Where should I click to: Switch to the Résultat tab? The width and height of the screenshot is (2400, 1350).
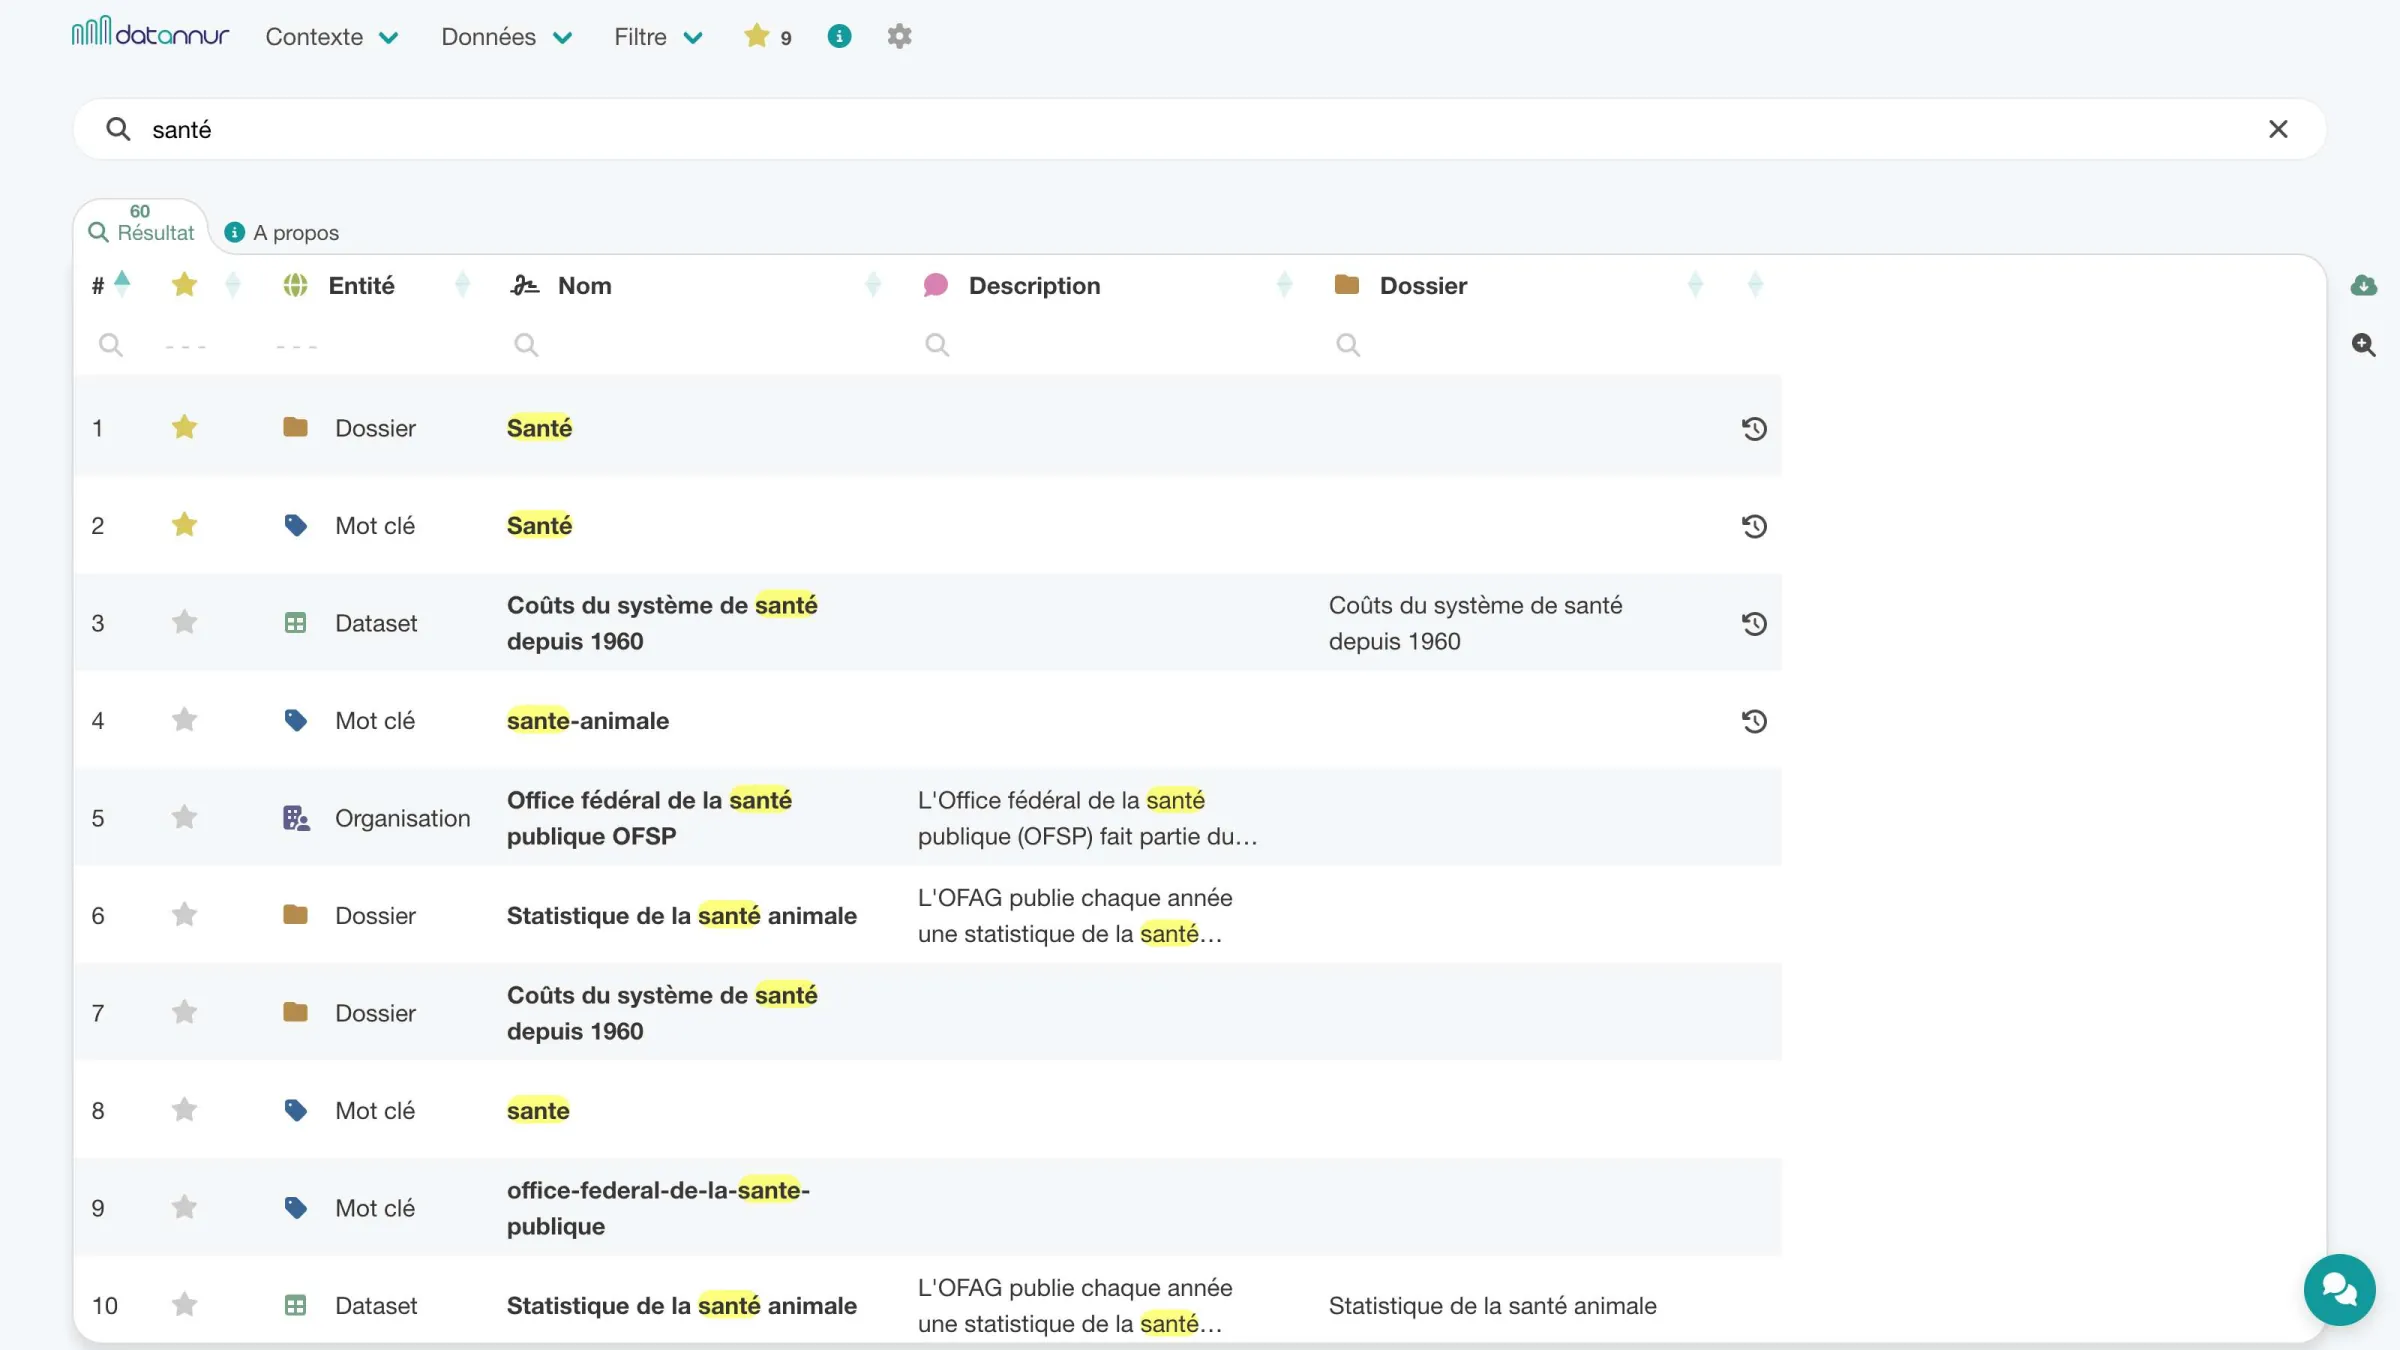tap(141, 226)
